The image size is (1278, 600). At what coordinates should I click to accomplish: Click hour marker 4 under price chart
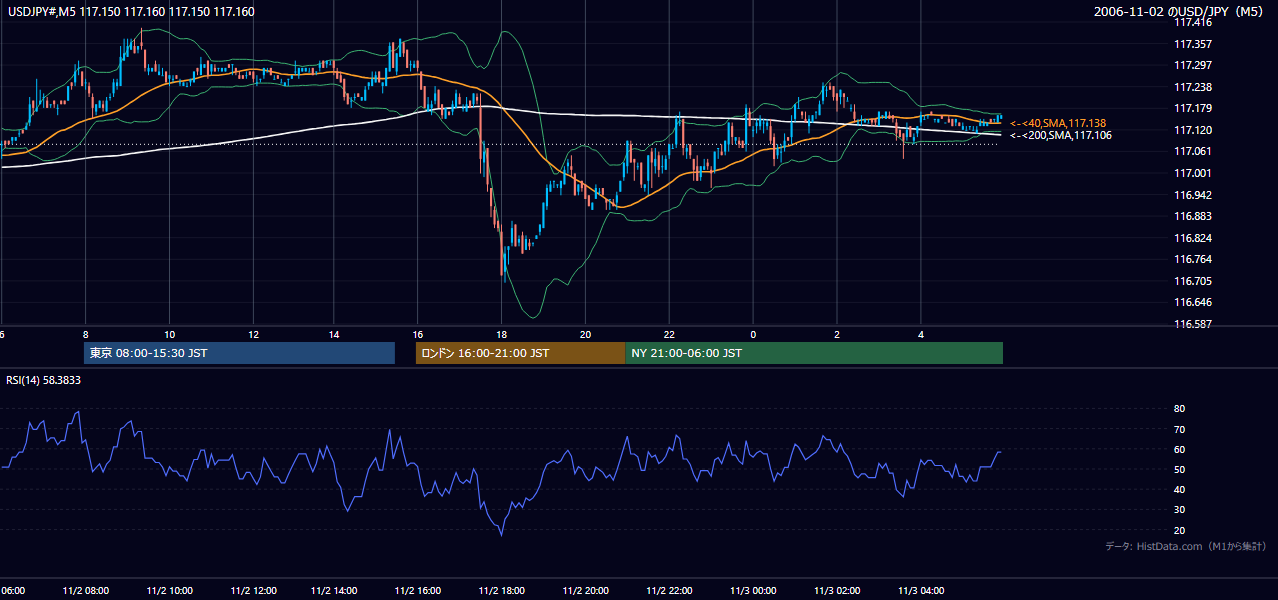(x=921, y=335)
